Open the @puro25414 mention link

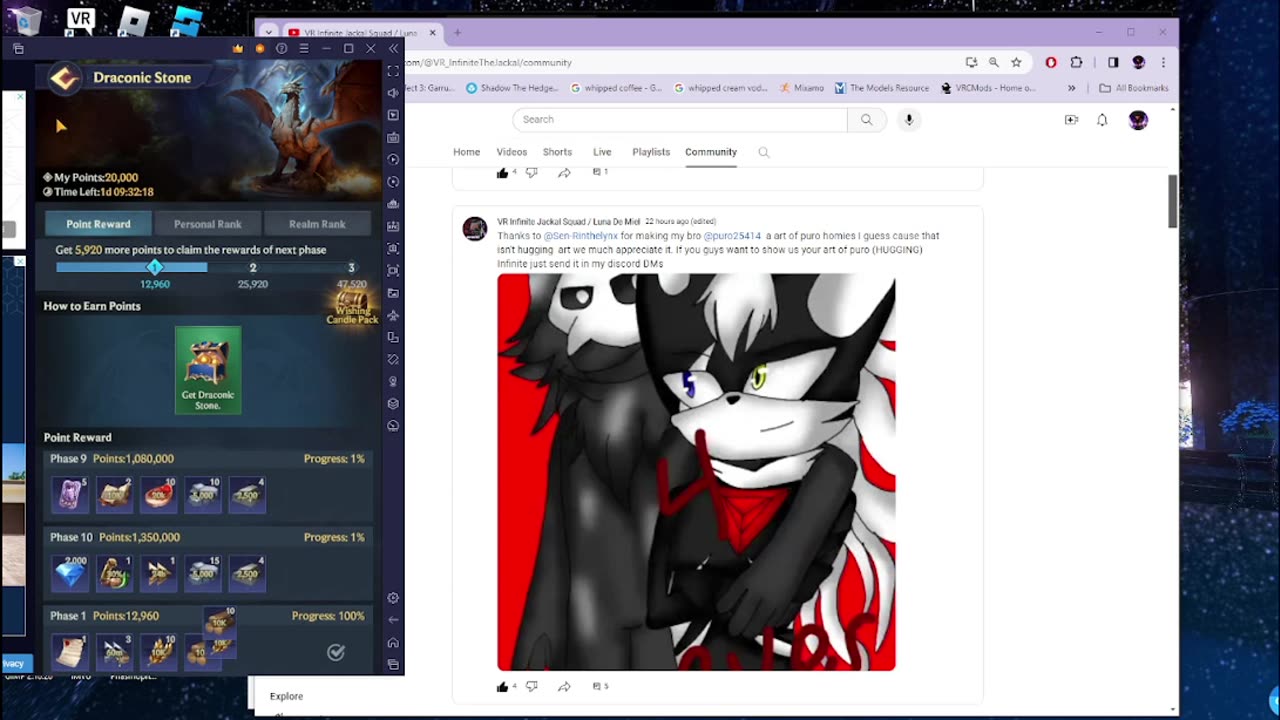tap(732, 236)
